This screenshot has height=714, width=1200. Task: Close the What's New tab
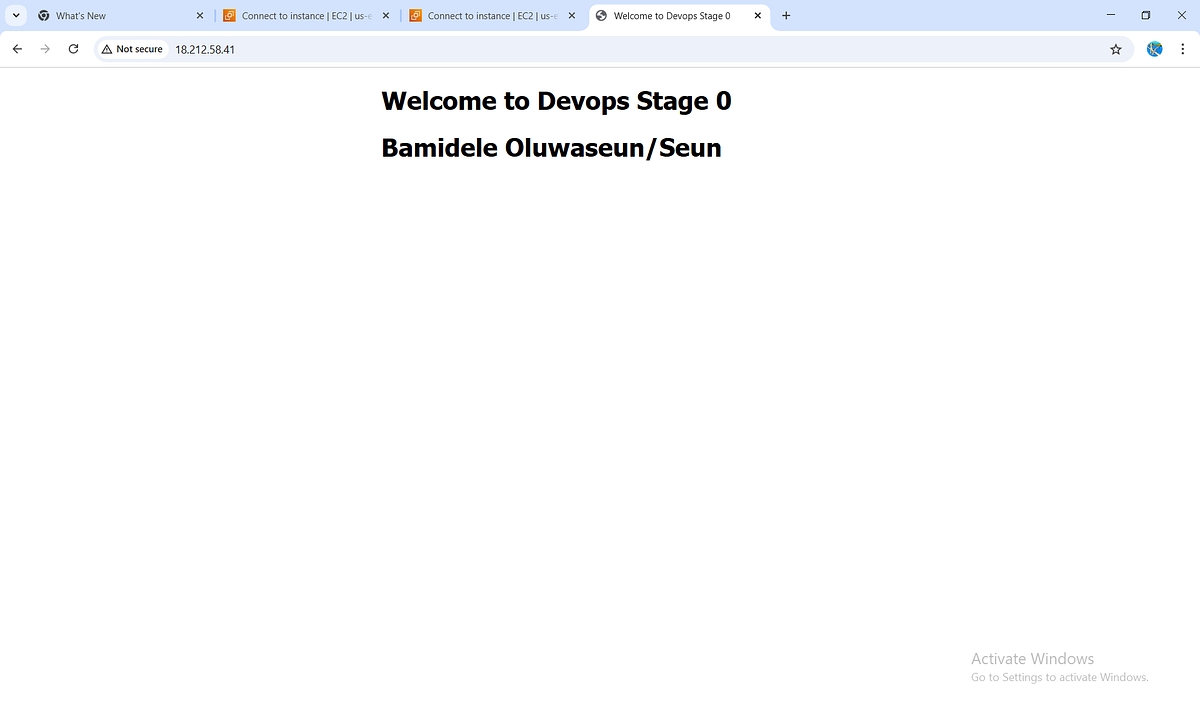(199, 15)
